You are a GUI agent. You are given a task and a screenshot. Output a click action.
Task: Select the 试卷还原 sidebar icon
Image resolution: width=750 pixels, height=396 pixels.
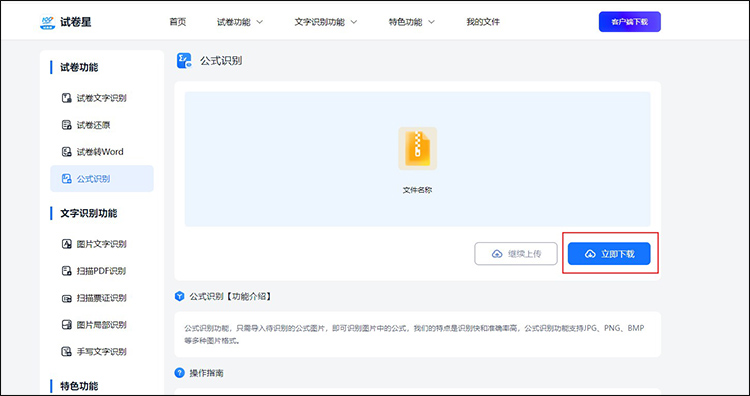coord(66,125)
